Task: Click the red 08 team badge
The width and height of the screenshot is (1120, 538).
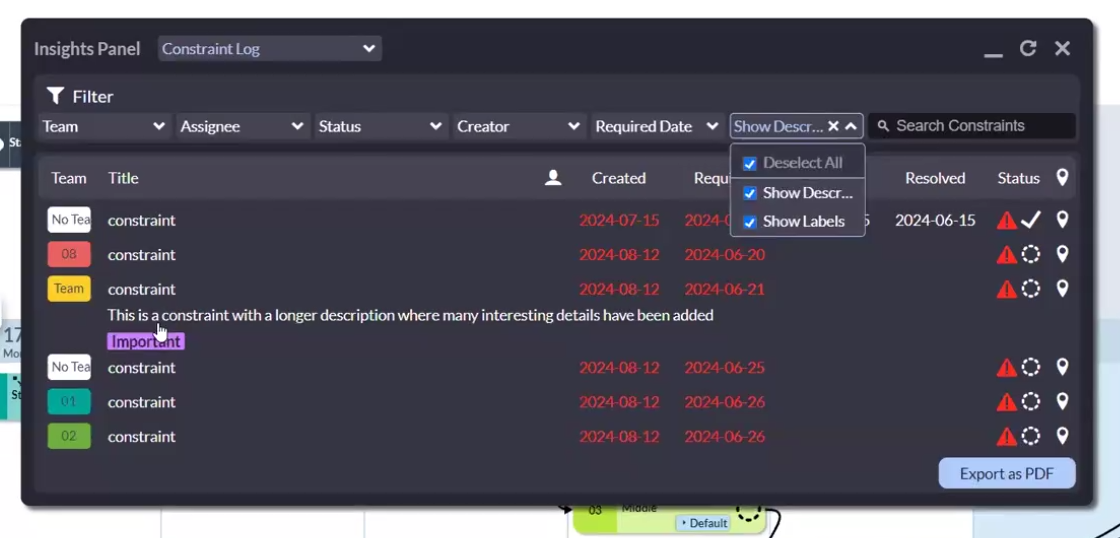Action: click(x=69, y=254)
